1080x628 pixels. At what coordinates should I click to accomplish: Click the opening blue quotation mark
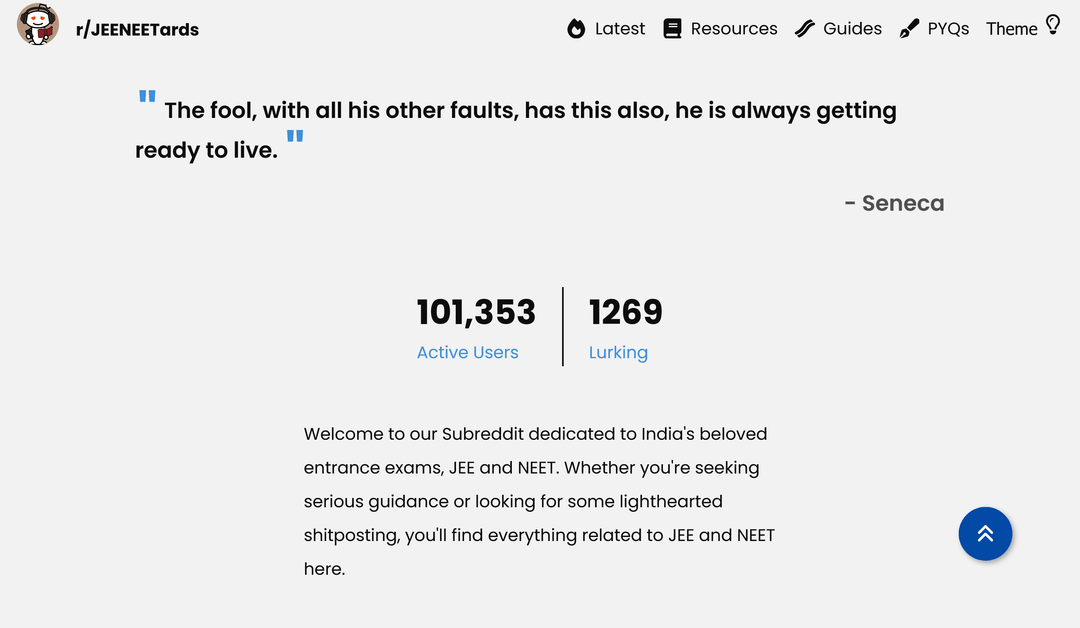pyautogui.click(x=147, y=97)
